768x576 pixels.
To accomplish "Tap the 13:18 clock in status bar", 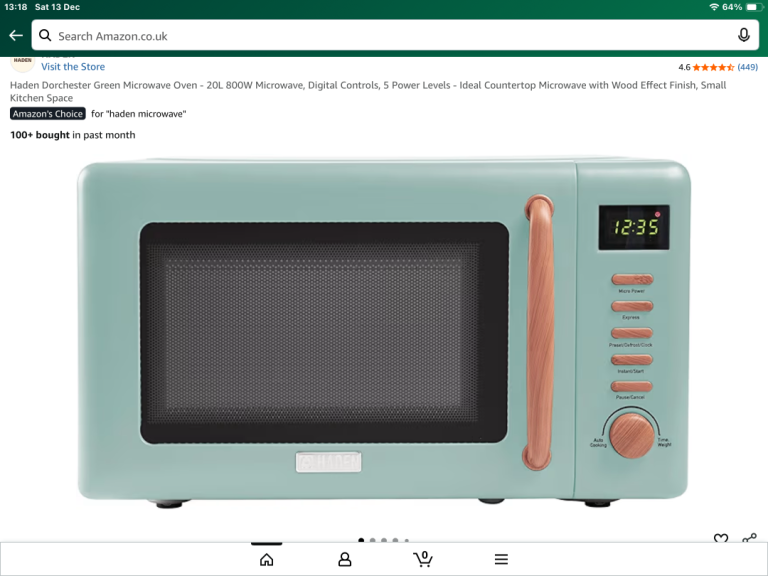I will pos(16,7).
